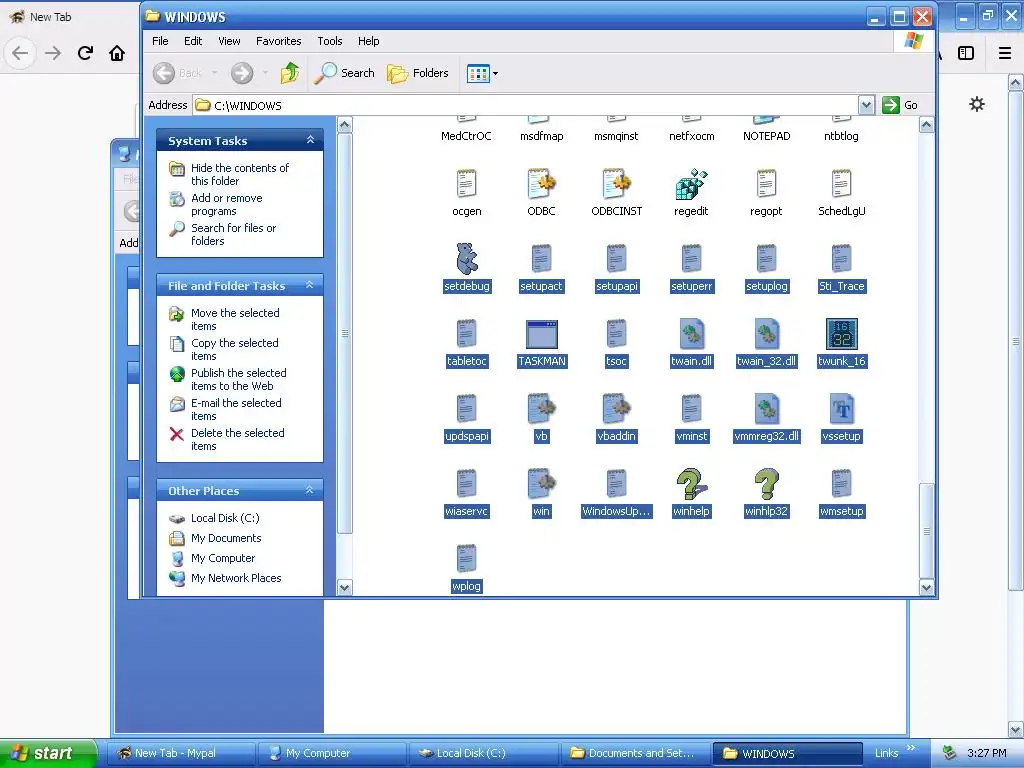Open the Back button history dropdown arrow
The width and height of the screenshot is (1024, 768).
coord(214,72)
